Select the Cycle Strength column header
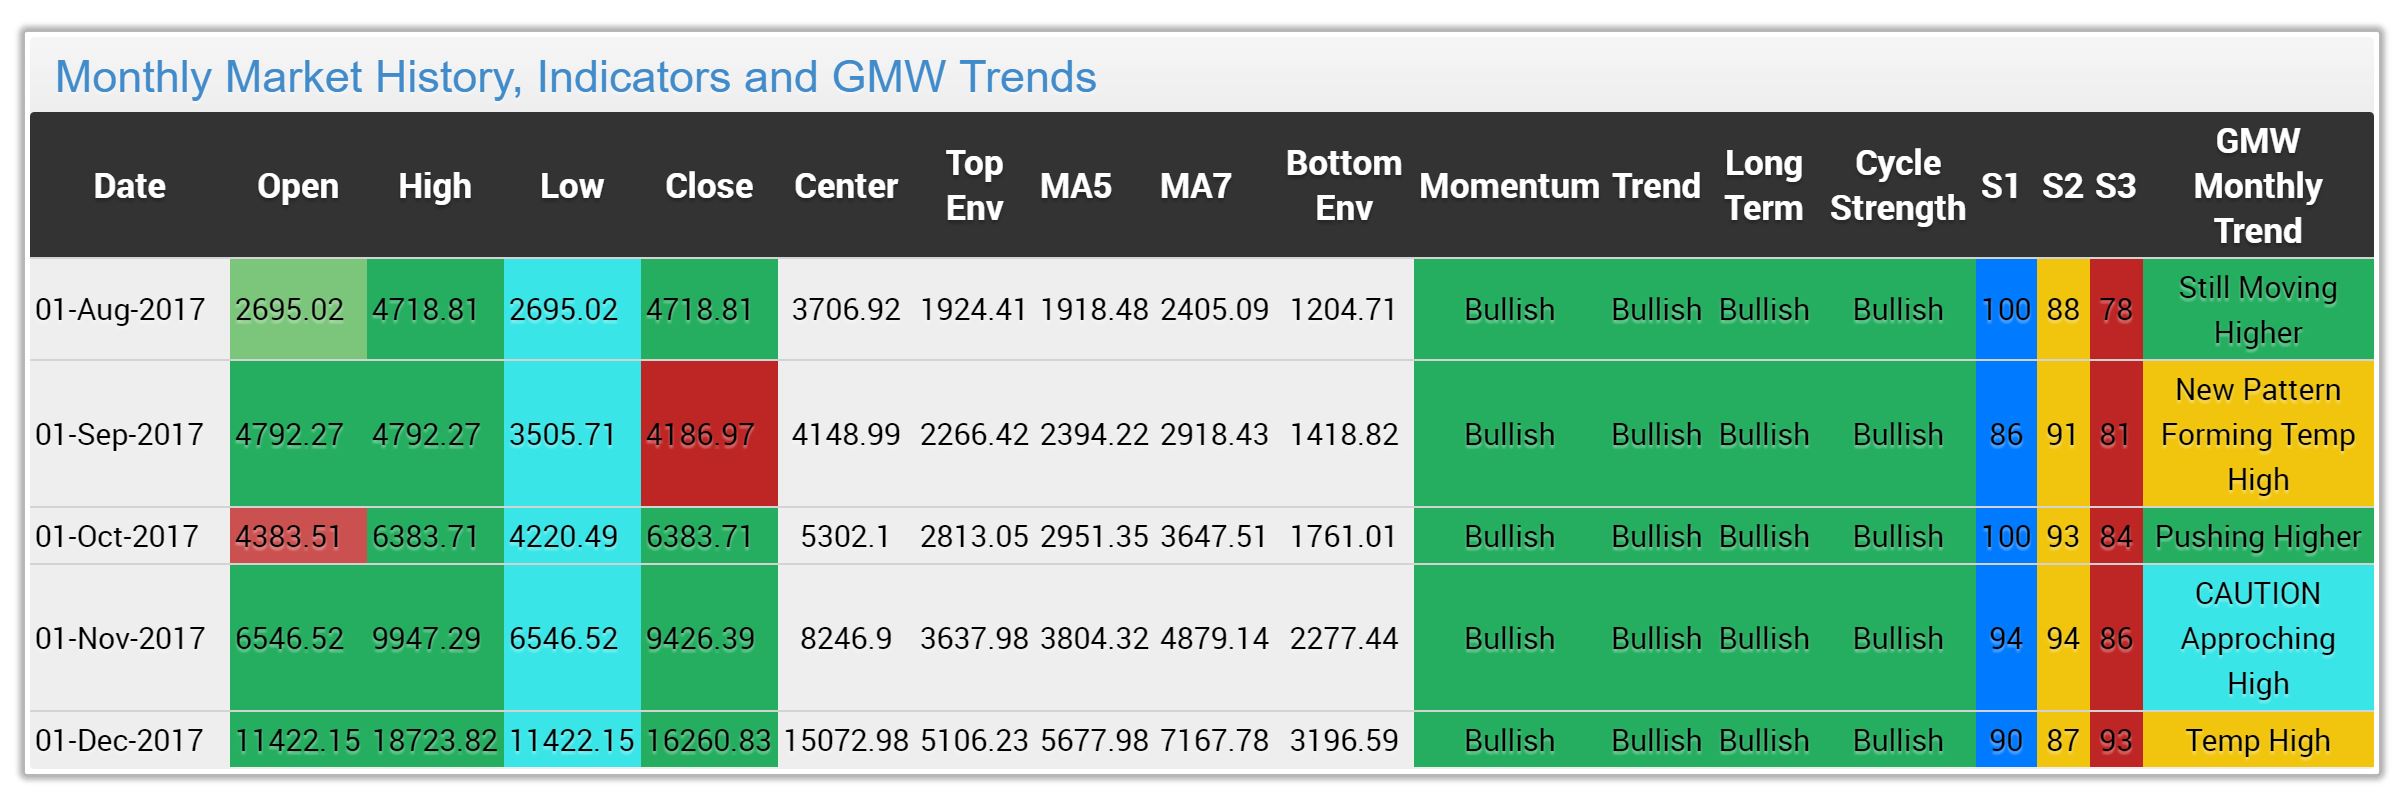2407x807 pixels. click(x=1897, y=186)
